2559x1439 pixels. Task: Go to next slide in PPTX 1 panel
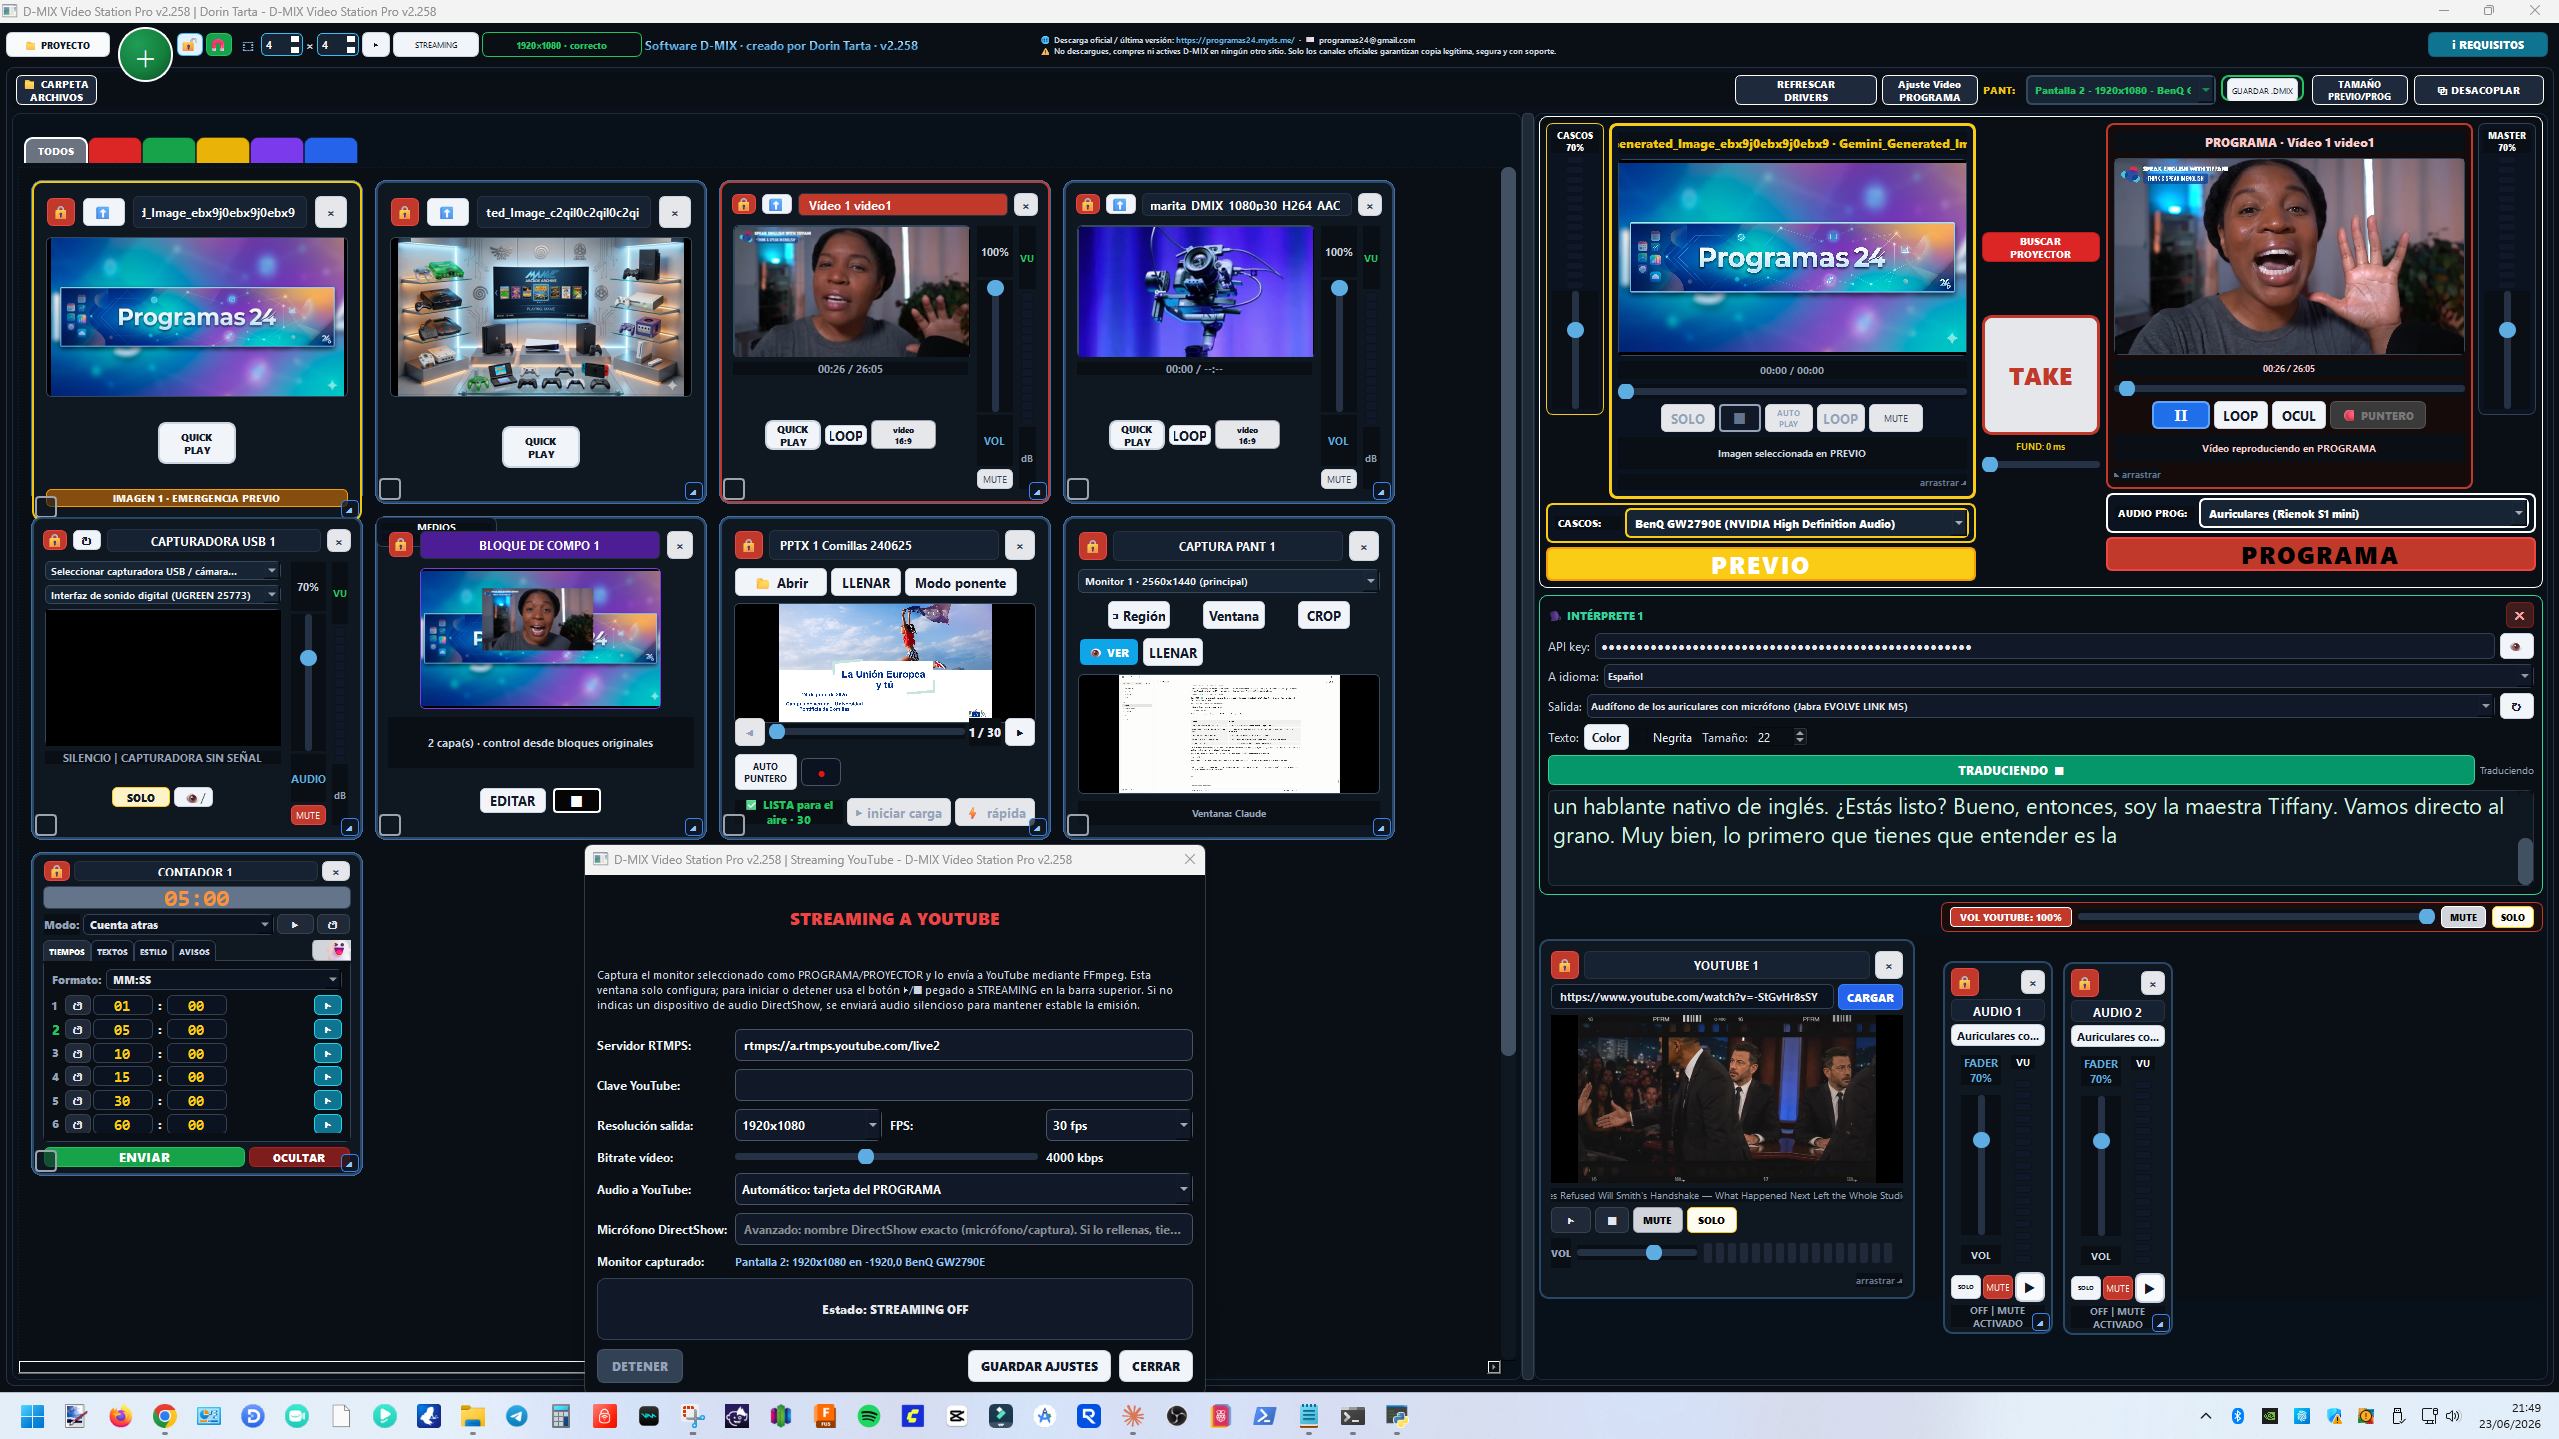tap(1019, 733)
